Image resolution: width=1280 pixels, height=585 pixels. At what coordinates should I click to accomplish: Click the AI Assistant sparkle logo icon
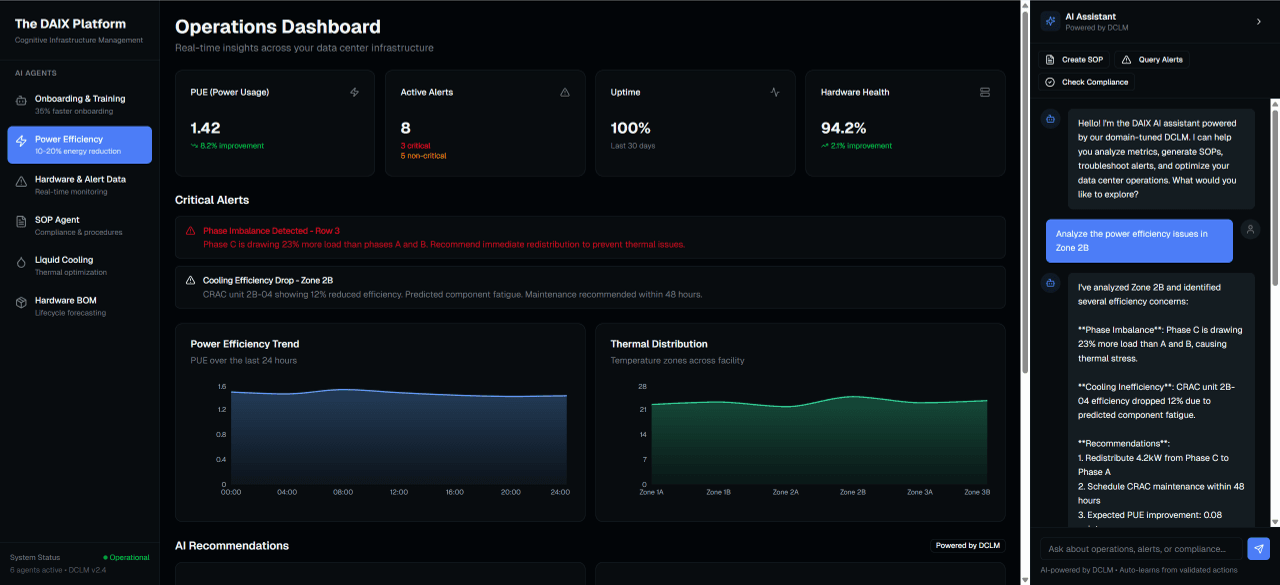click(x=1049, y=21)
